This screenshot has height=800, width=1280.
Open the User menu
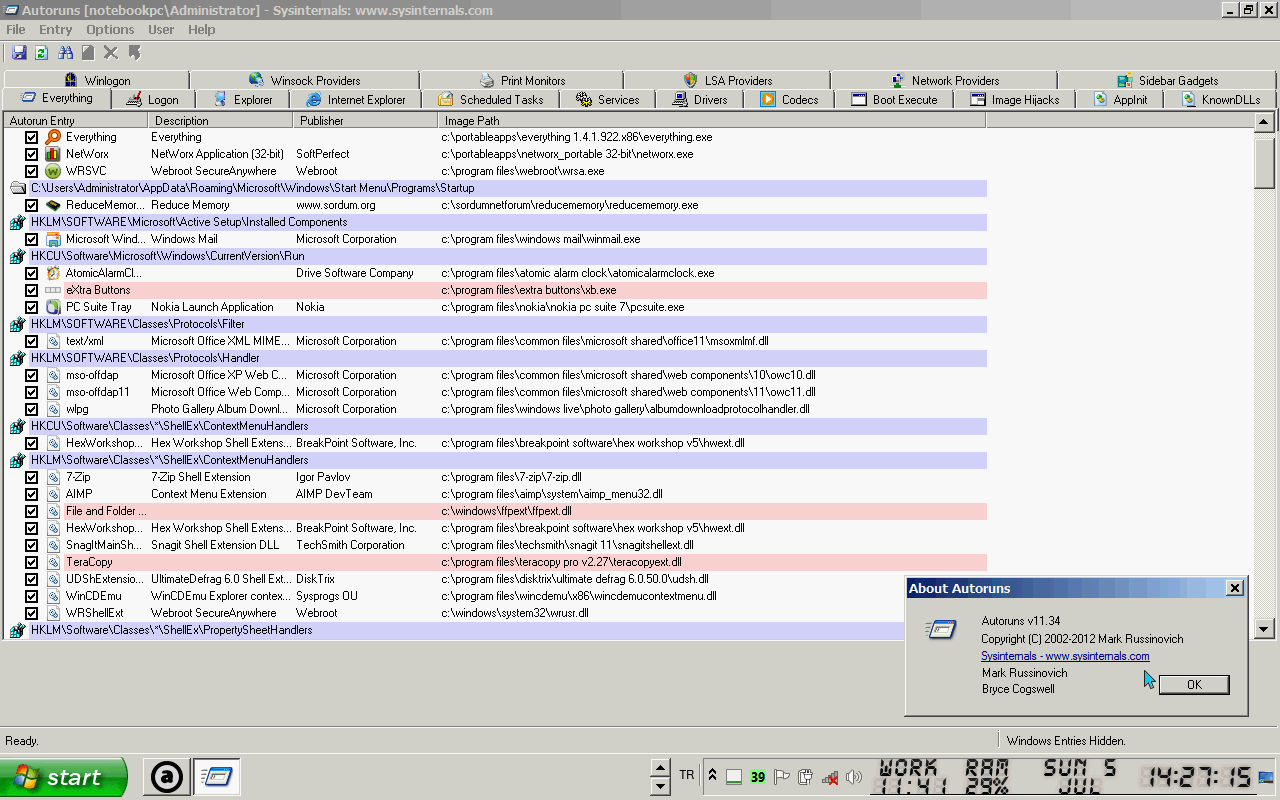[161, 29]
